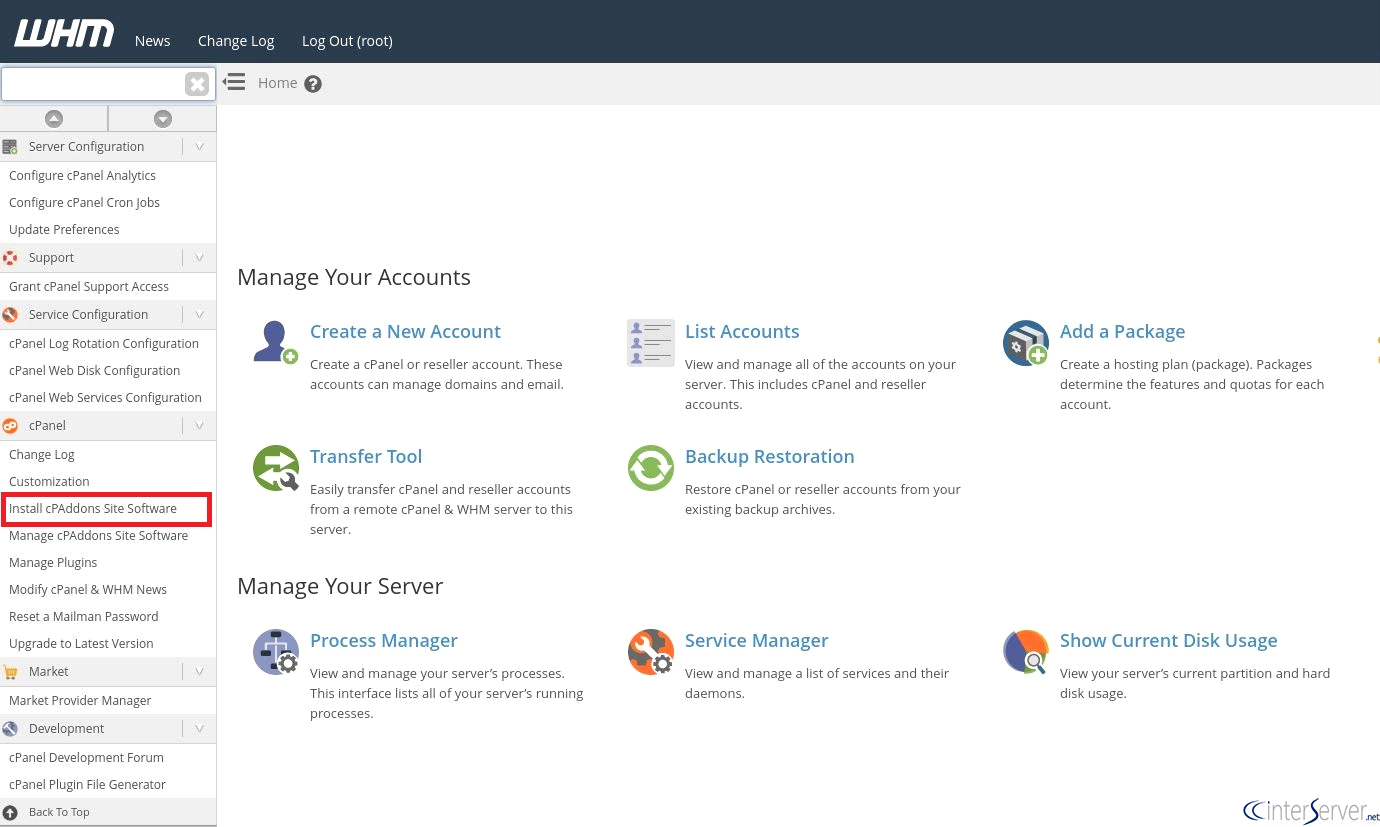Screen dimensions: 1380x827
Task: Click the Service Configuration wrench icon
Action: pos(10,315)
